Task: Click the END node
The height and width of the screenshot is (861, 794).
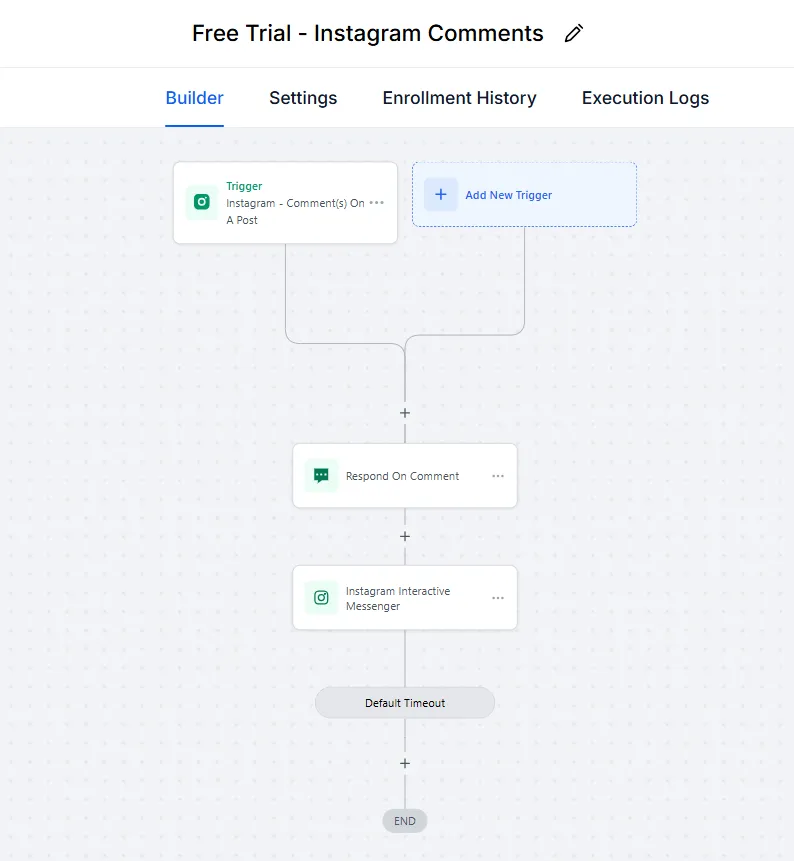Action: pos(405,821)
